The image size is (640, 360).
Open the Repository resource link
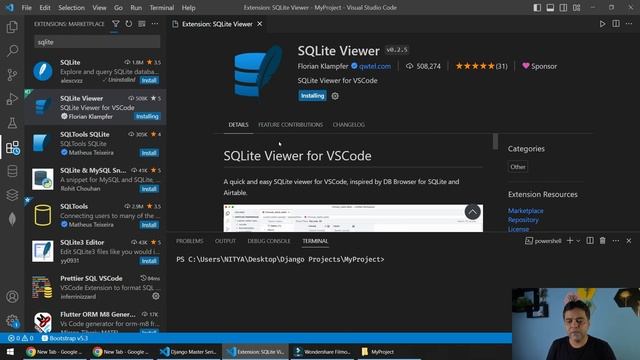point(523,220)
